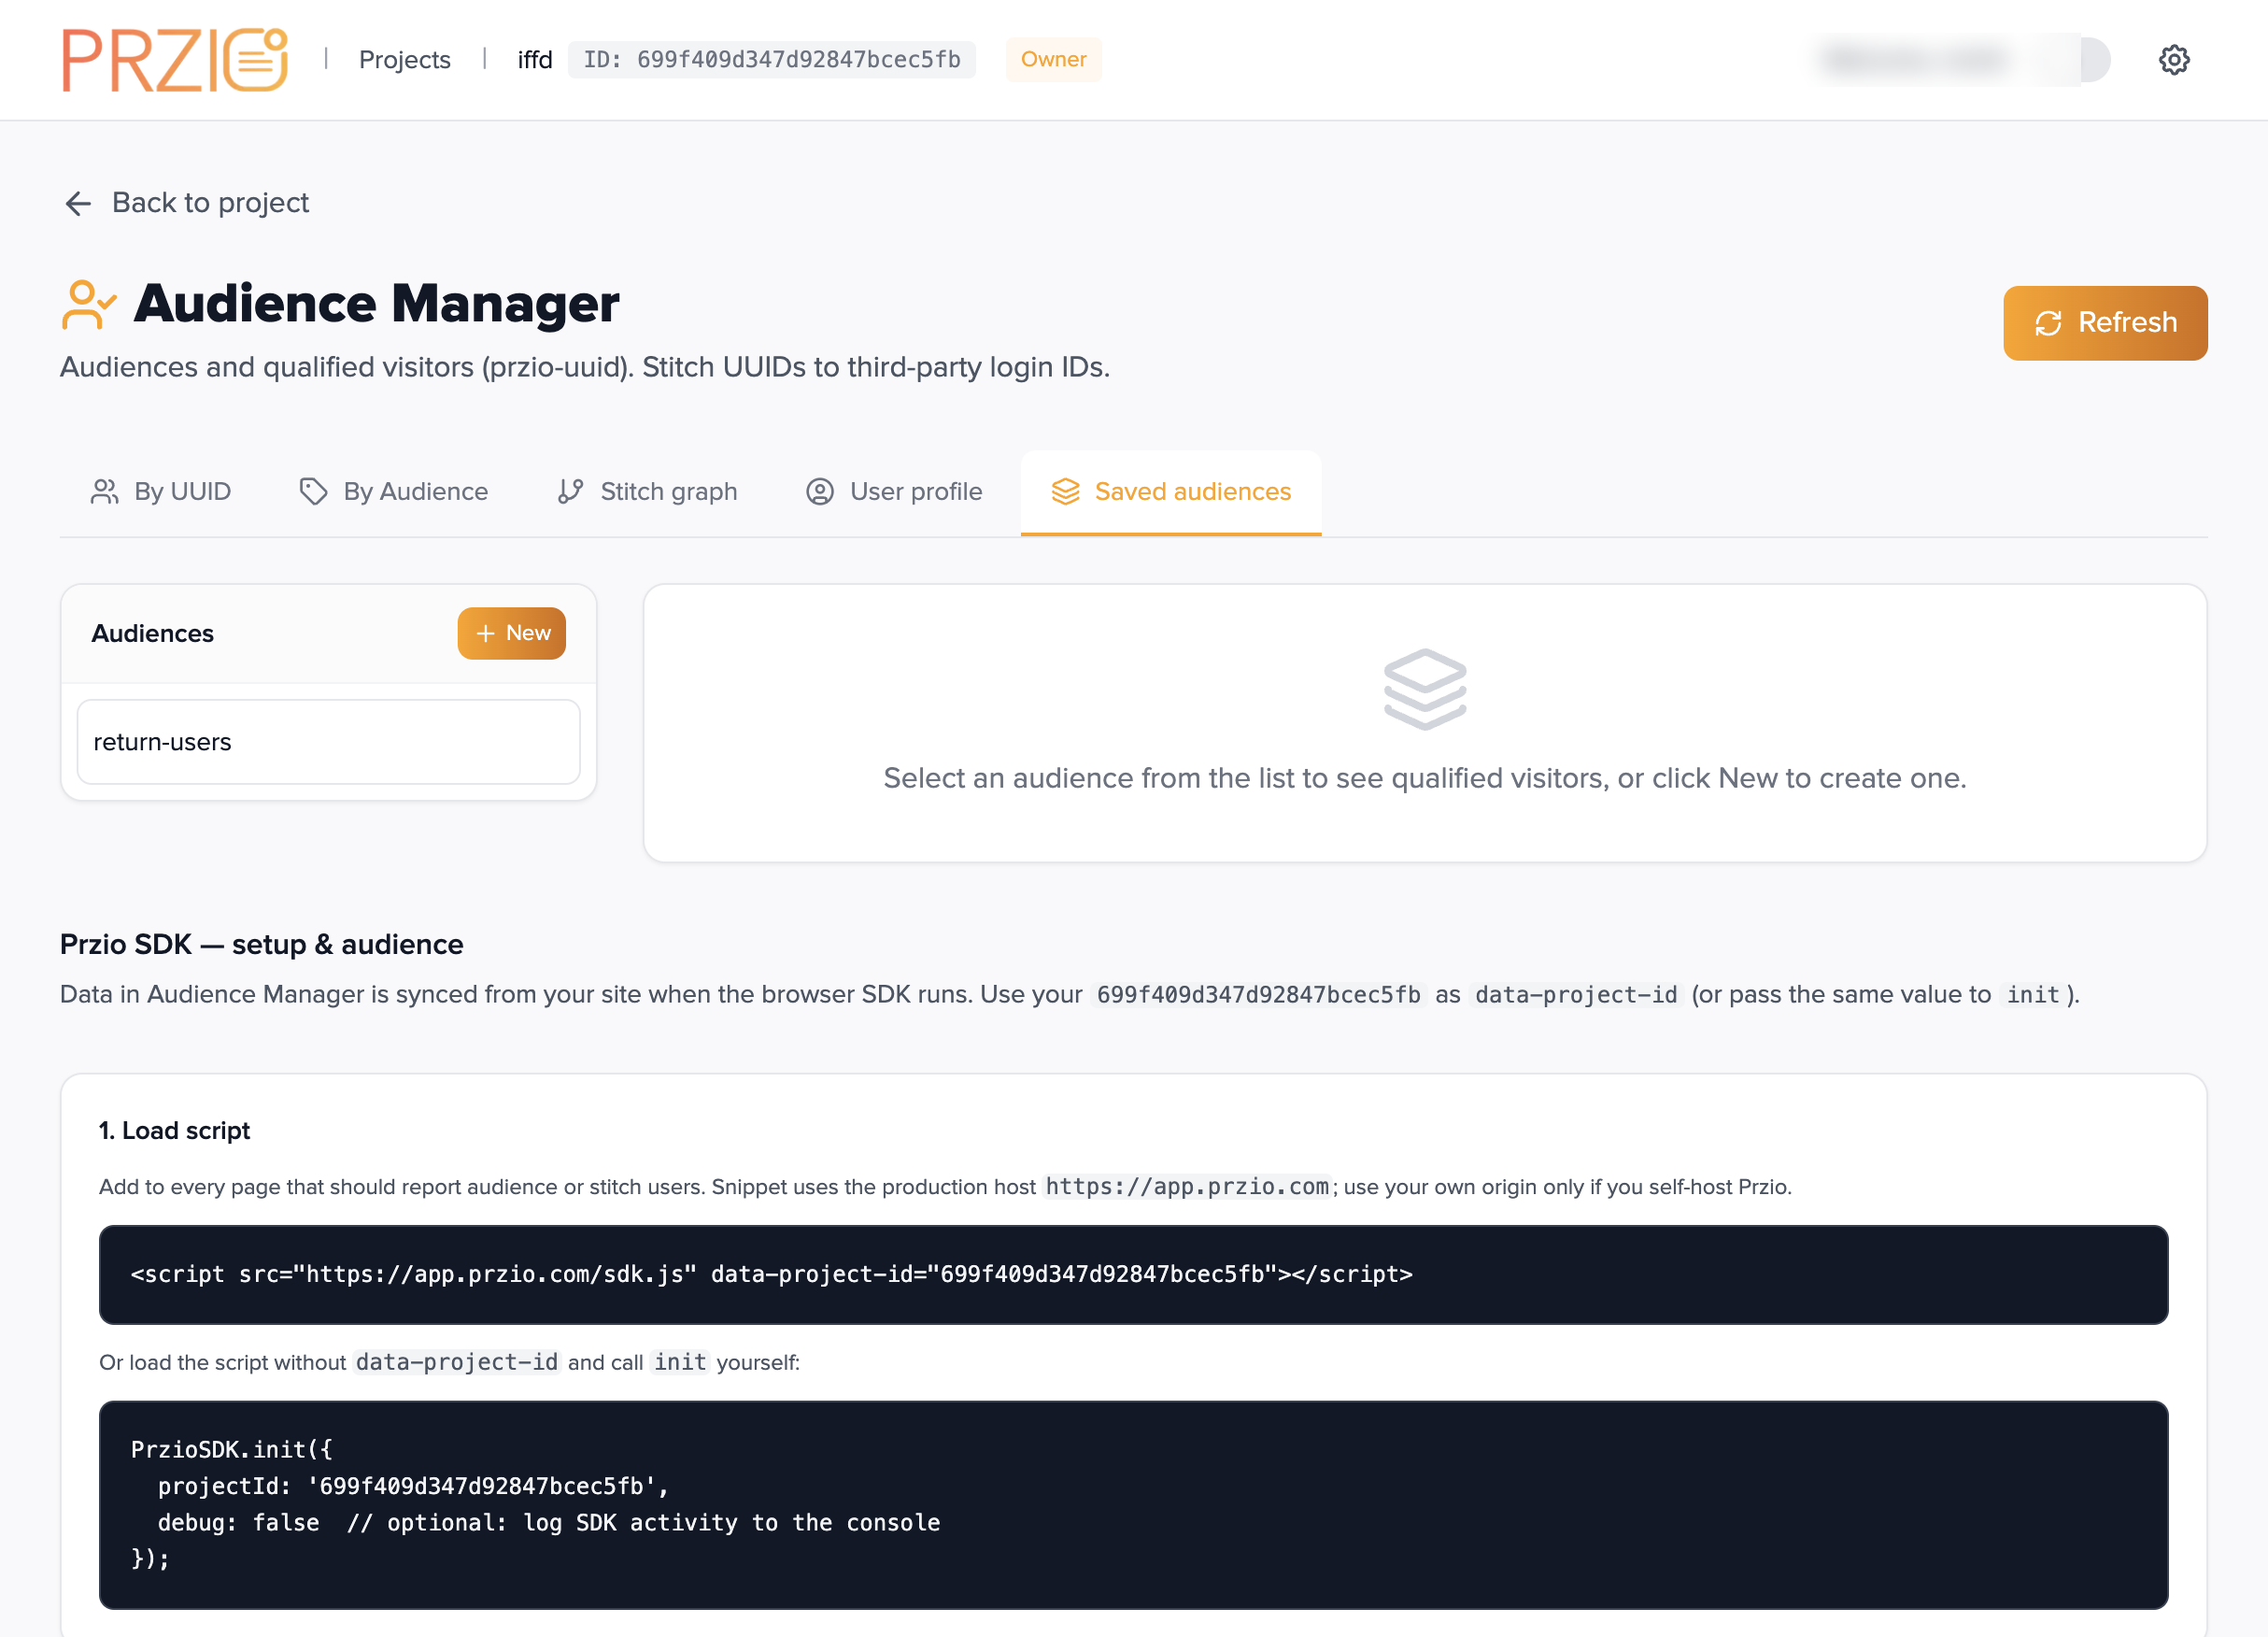Image resolution: width=2268 pixels, height=1637 pixels.
Task: Click the Audience Manager user-check icon
Action: click(89, 304)
